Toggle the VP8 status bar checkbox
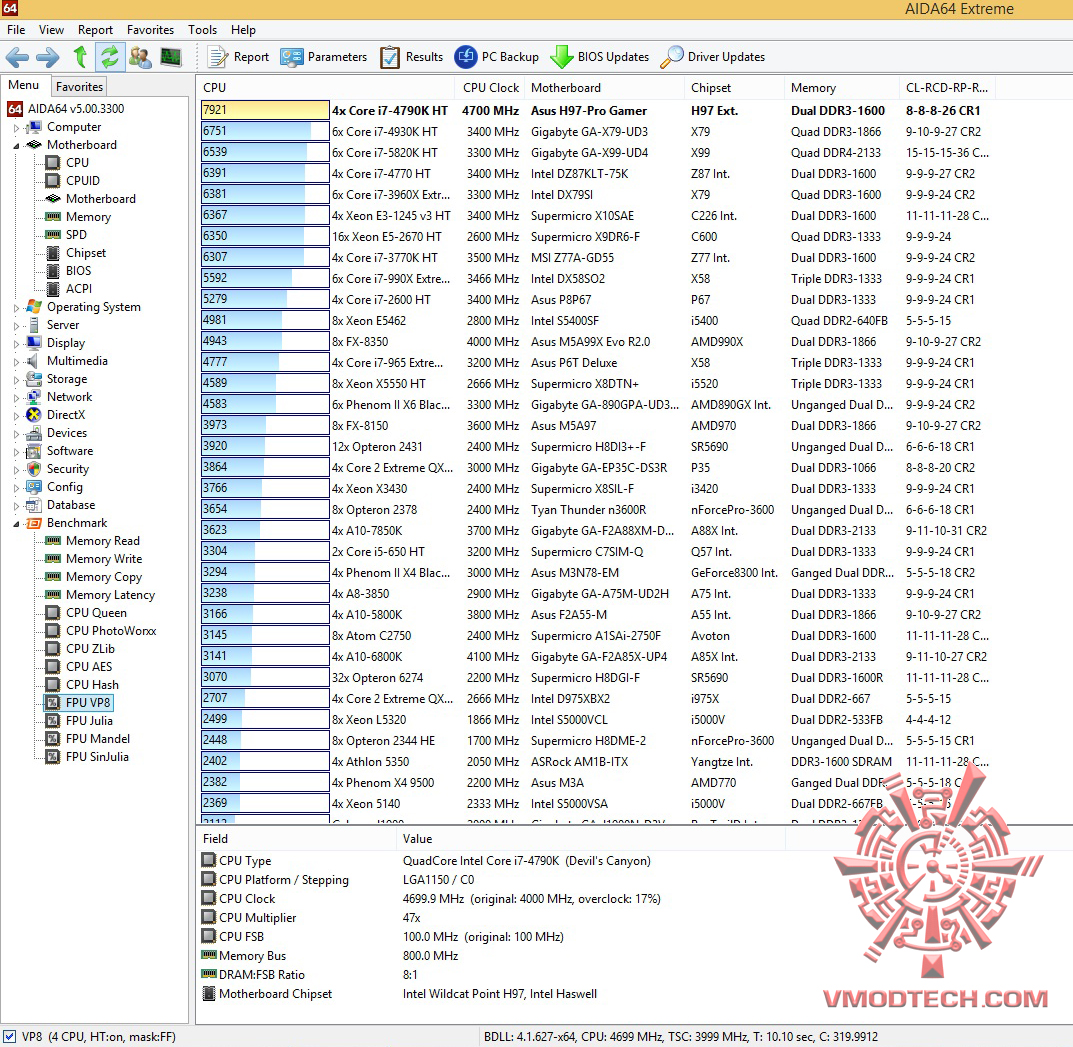This screenshot has width=1073, height=1047. click(x=10, y=1037)
